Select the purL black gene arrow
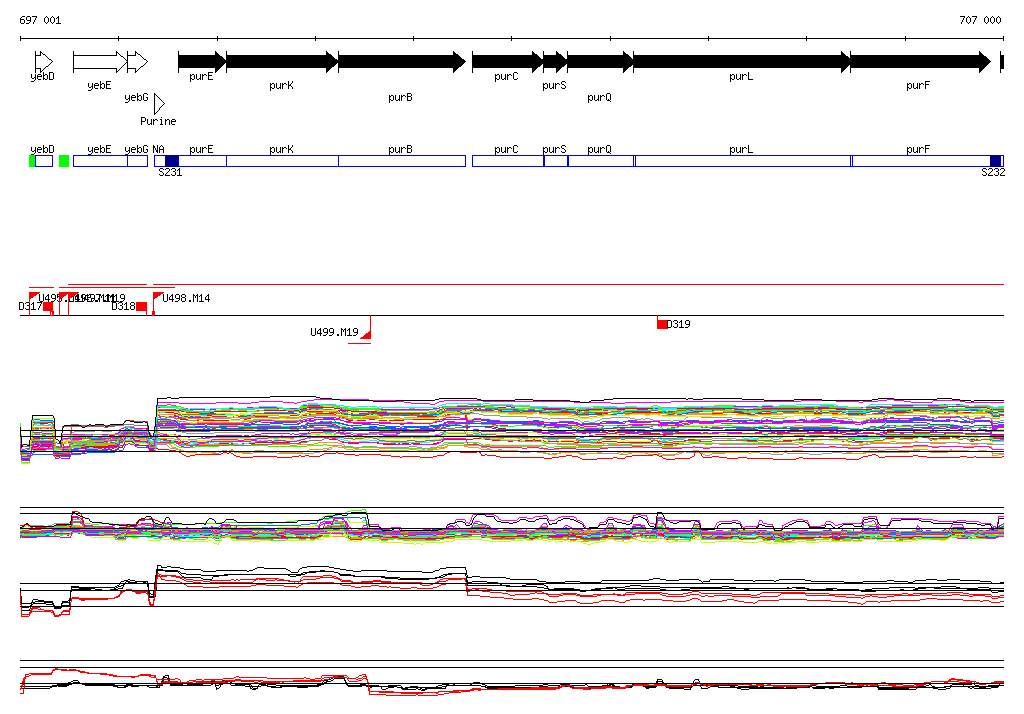Screen dimensions: 1024x714 [x=740, y=62]
